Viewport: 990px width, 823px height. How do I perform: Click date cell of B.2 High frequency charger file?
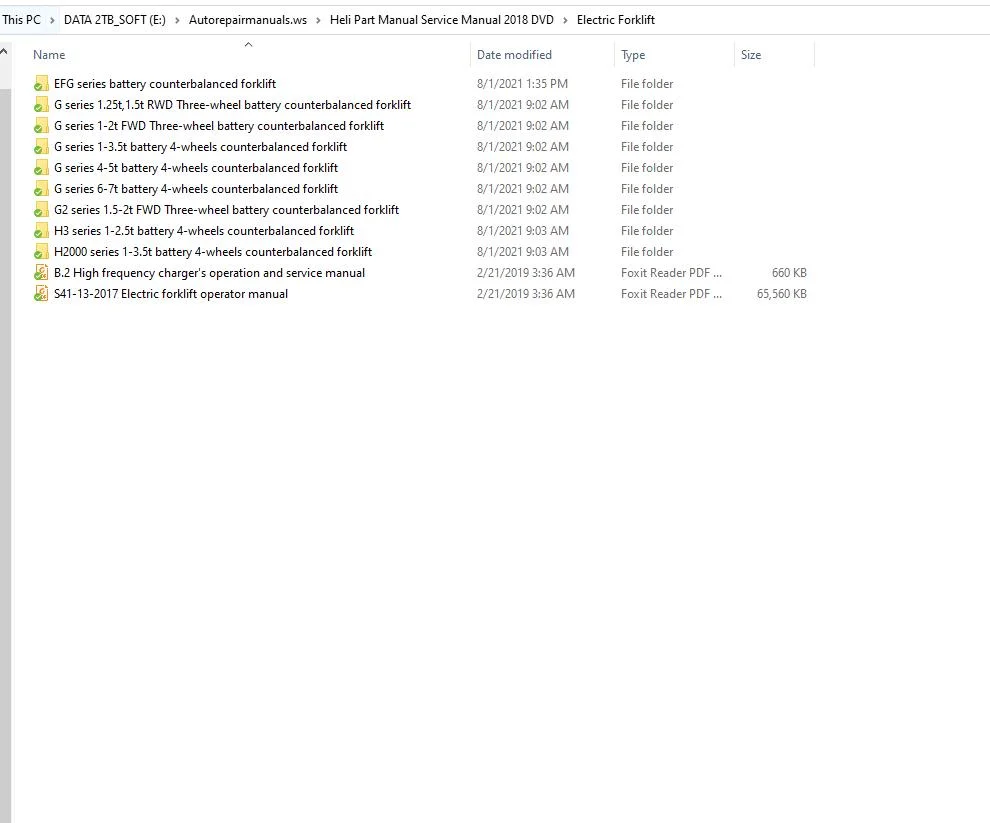pos(526,273)
